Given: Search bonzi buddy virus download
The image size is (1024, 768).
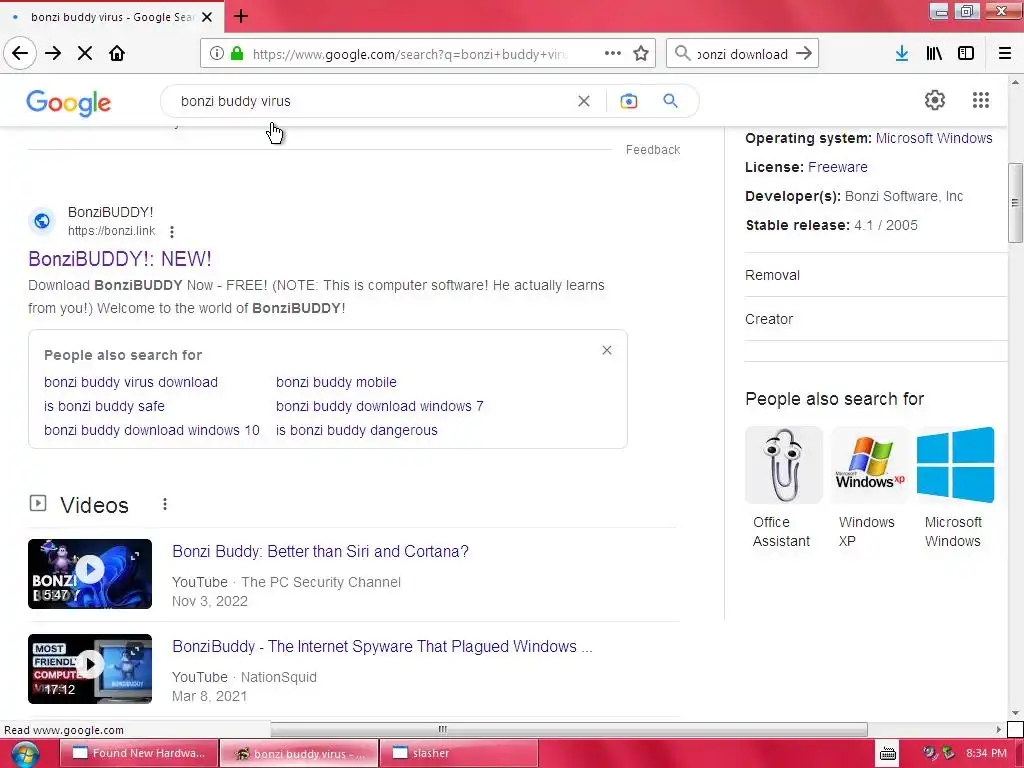Looking at the screenshot, I should coord(131,382).
